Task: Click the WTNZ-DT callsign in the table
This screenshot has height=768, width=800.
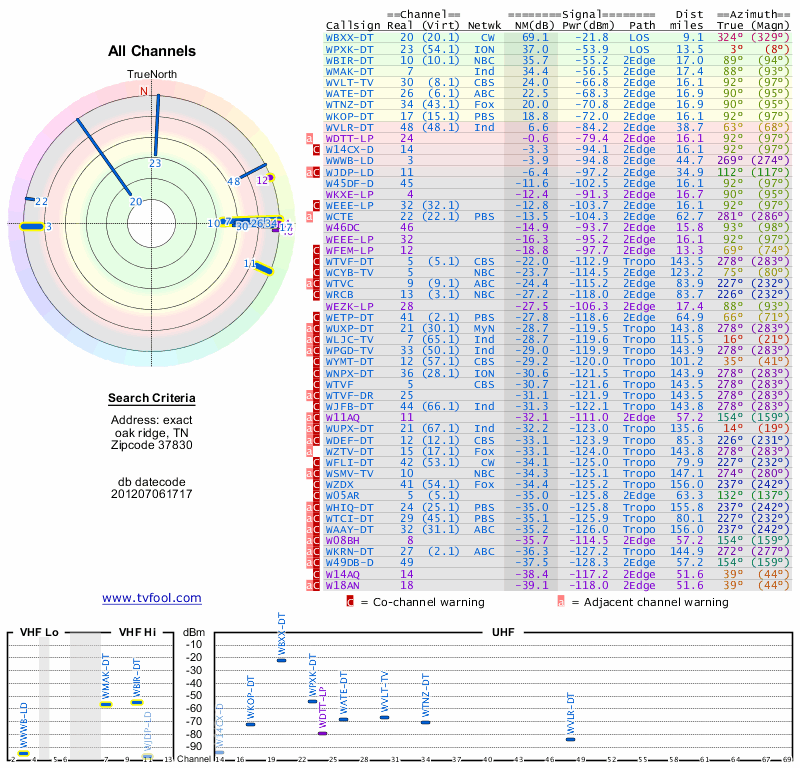Action: [349, 105]
